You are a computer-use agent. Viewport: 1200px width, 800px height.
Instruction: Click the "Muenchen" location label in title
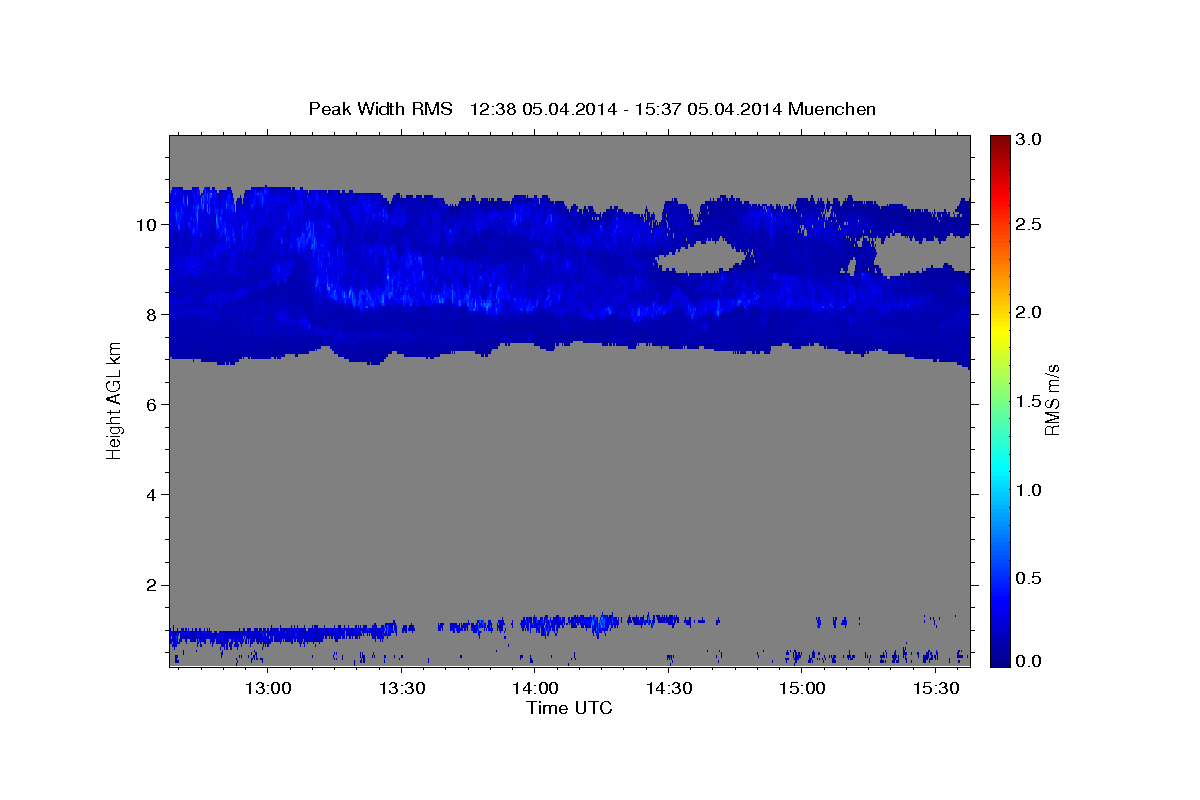[x=832, y=108]
